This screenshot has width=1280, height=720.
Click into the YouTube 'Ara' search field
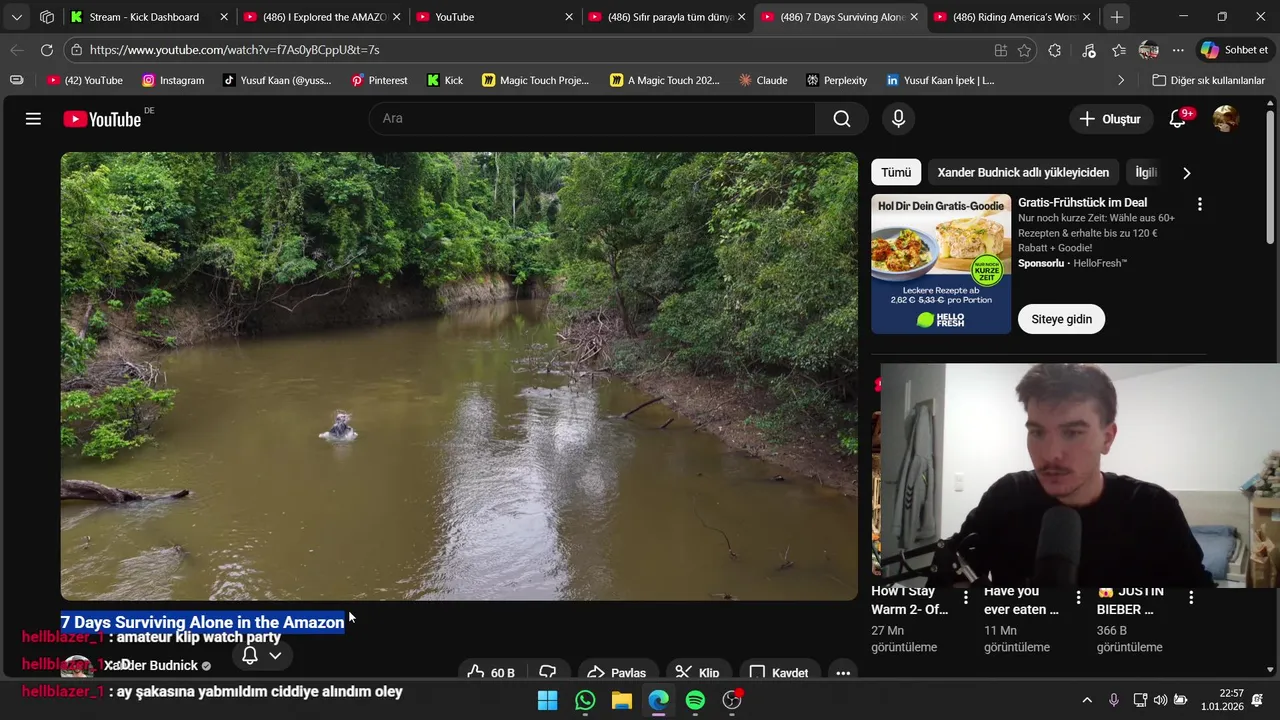tap(592, 119)
